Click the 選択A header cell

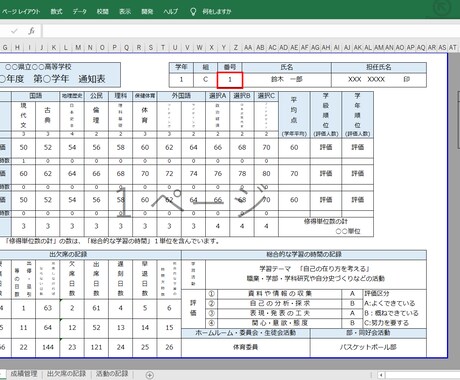tap(218, 96)
